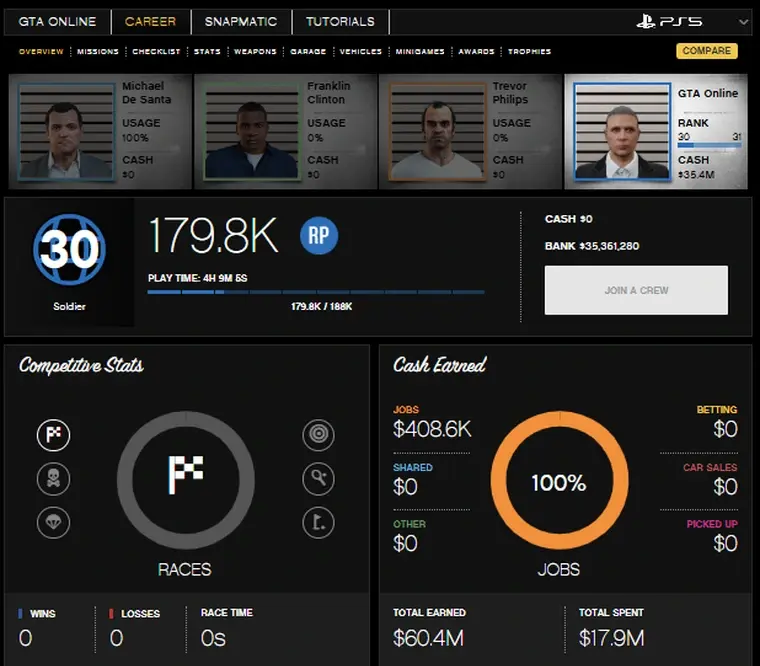Click the Join a Crew button
Image resolution: width=760 pixels, height=666 pixels.
636,290
